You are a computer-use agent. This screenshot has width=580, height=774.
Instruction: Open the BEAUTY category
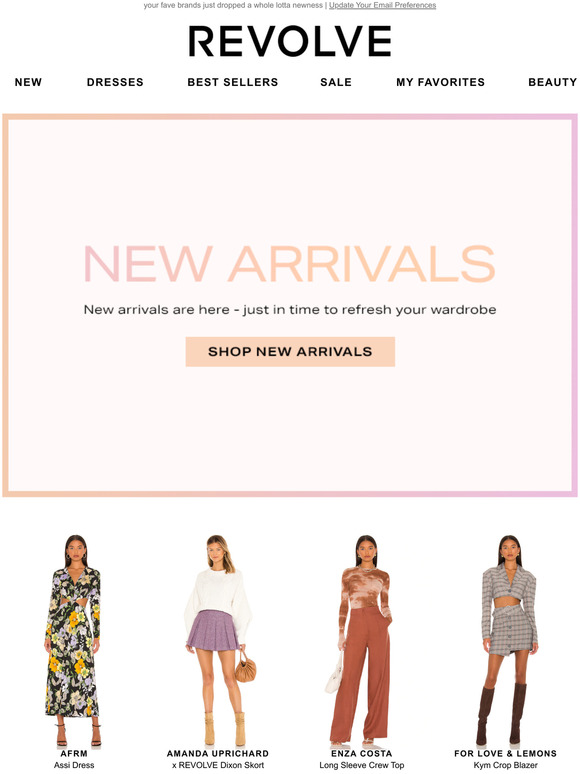[x=552, y=82]
